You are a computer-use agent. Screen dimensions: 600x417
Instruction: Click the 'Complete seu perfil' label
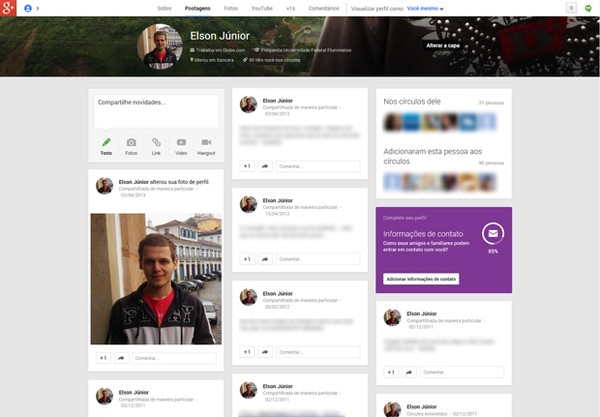tap(404, 218)
